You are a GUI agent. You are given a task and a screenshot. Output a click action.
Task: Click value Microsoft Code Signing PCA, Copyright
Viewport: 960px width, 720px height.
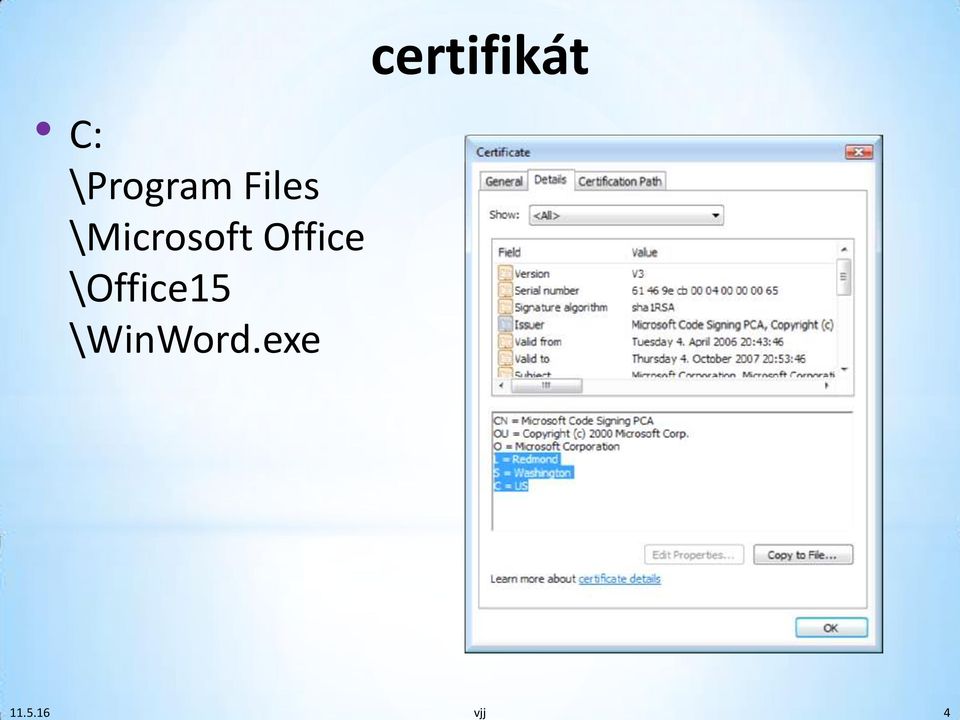[732, 324]
